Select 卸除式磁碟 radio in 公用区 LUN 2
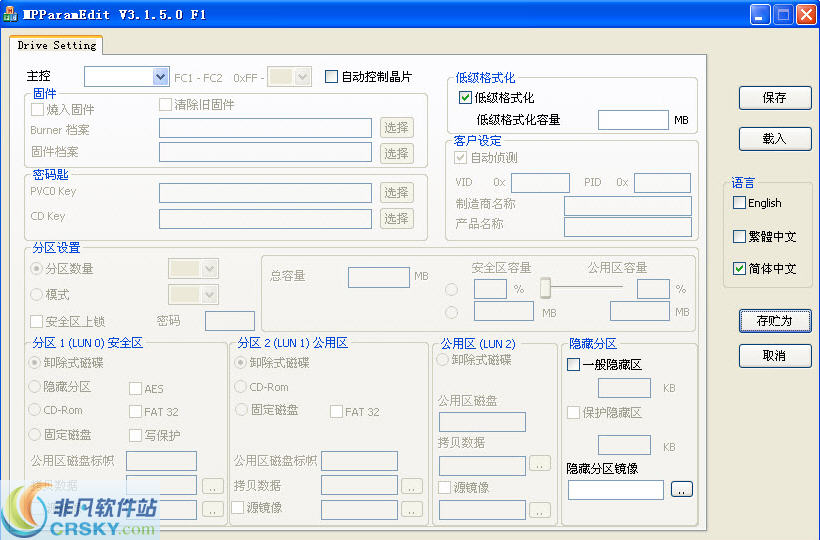820x540 pixels. [x=442, y=360]
